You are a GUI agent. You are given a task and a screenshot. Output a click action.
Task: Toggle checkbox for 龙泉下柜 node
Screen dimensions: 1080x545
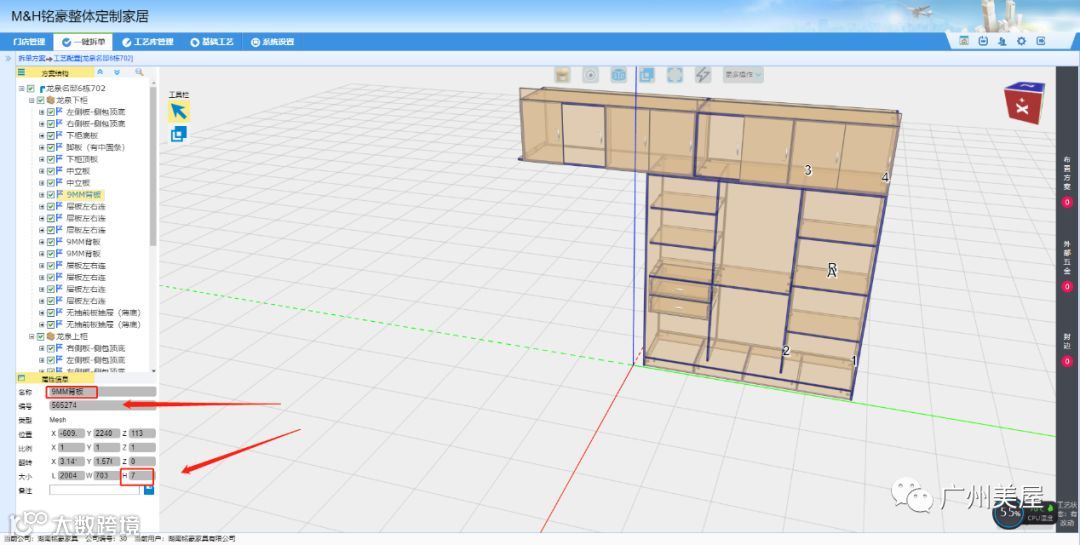(x=41, y=100)
